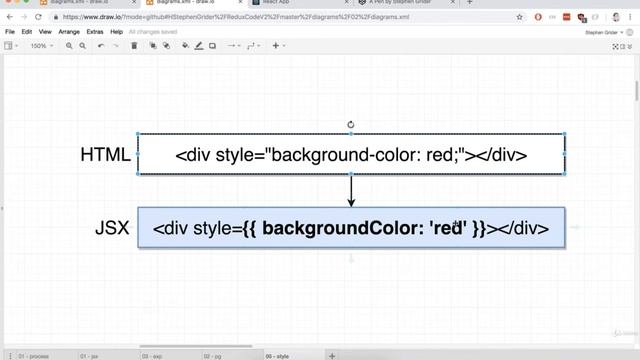Viewport: 640px width, 360px height.
Task: Open the File menu
Action: (10, 31)
